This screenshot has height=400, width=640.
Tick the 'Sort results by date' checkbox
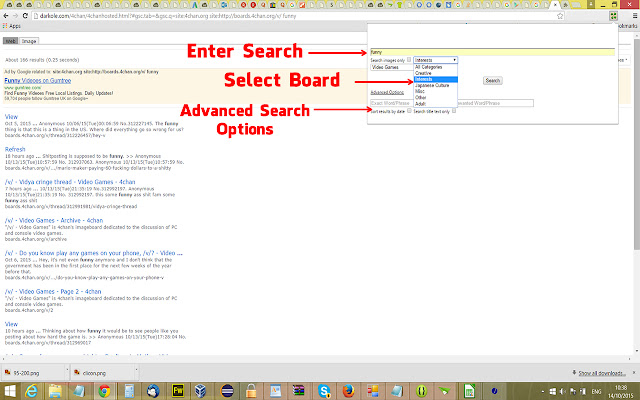409,111
